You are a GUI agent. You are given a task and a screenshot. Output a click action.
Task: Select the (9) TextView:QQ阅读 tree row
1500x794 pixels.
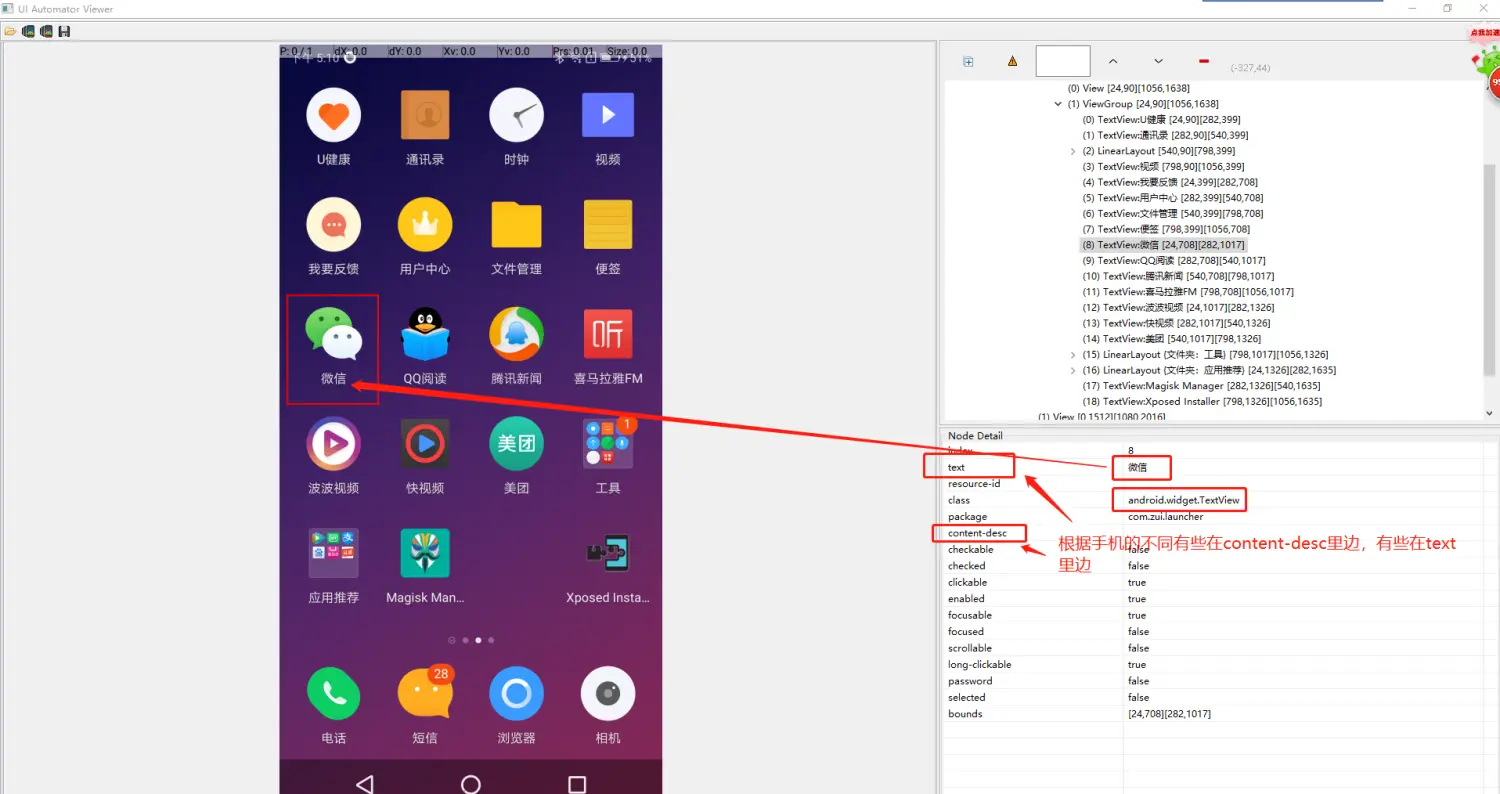[x=1174, y=261]
